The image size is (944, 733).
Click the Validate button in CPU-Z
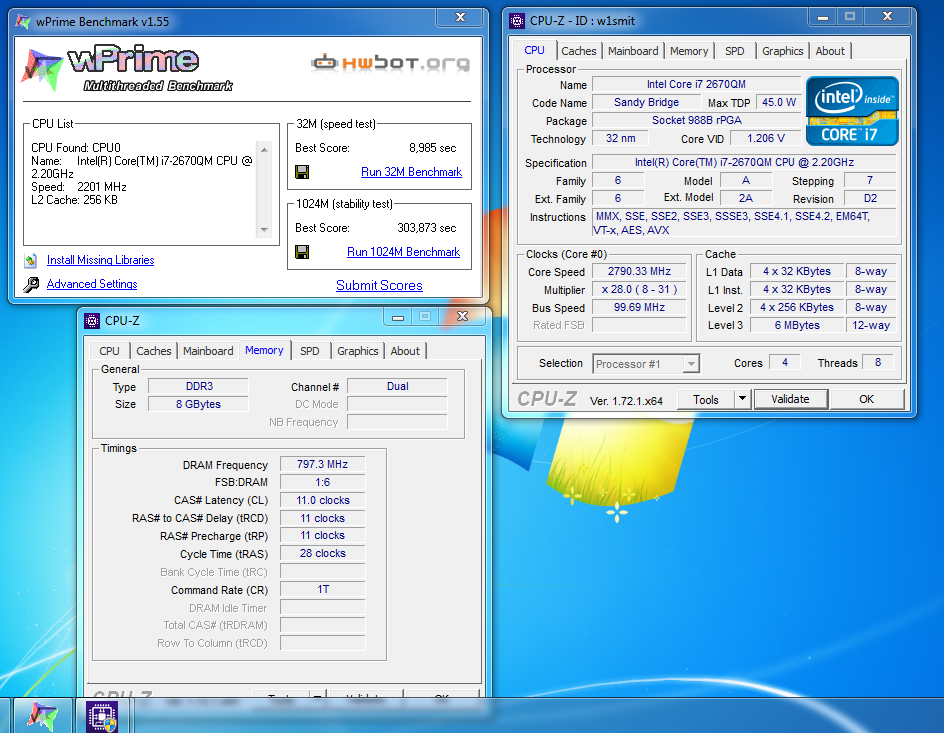(790, 399)
